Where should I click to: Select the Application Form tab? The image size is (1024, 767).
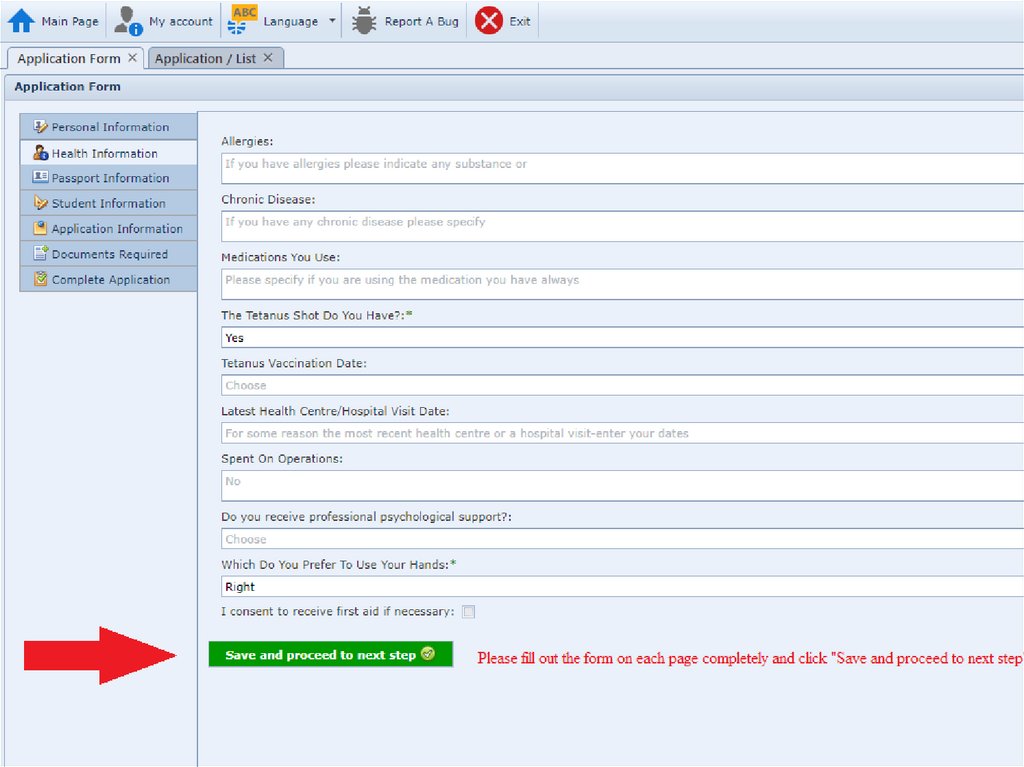point(68,58)
